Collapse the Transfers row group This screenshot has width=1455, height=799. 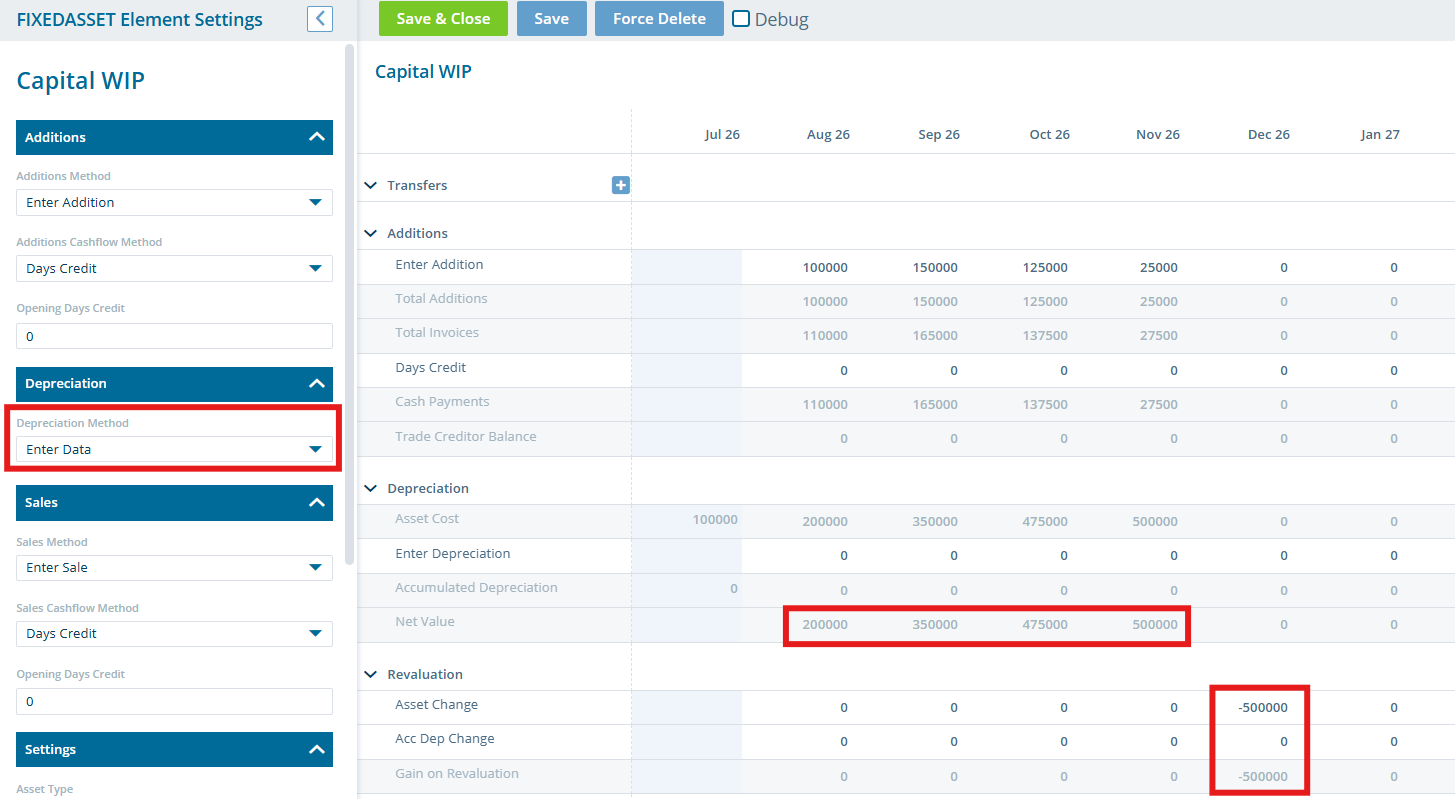371,185
